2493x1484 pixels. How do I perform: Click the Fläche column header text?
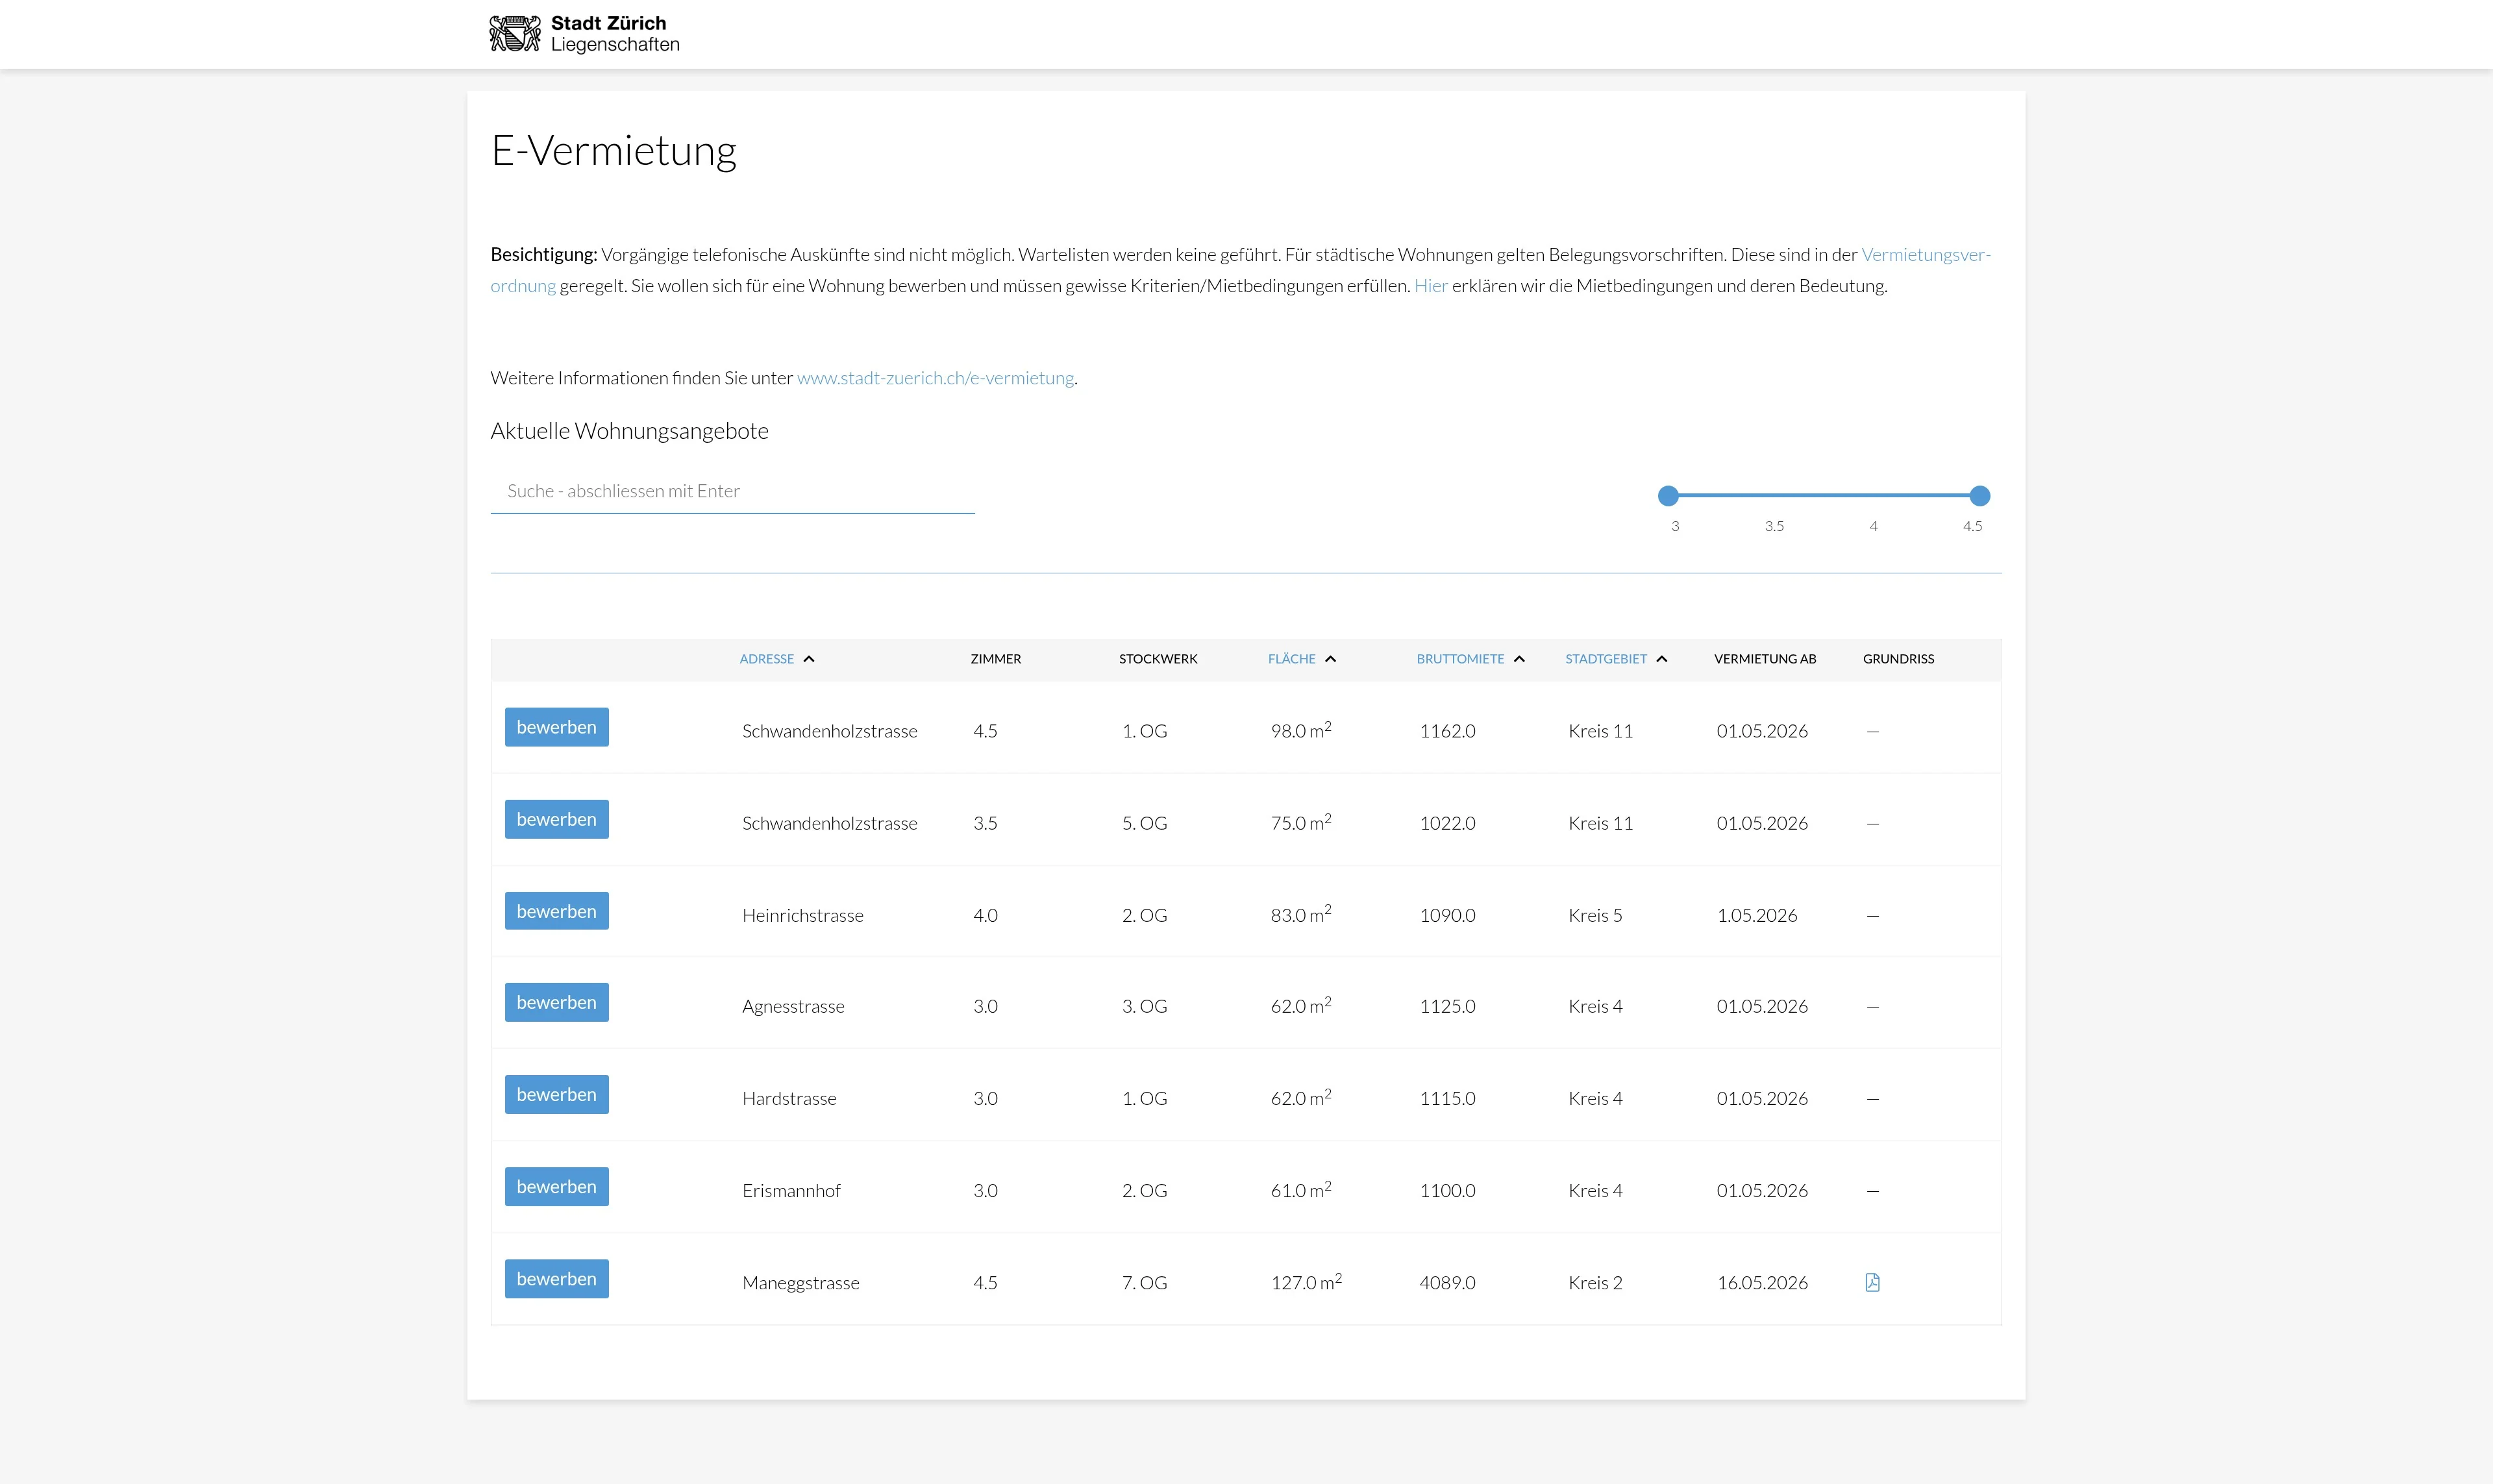click(1291, 659)
